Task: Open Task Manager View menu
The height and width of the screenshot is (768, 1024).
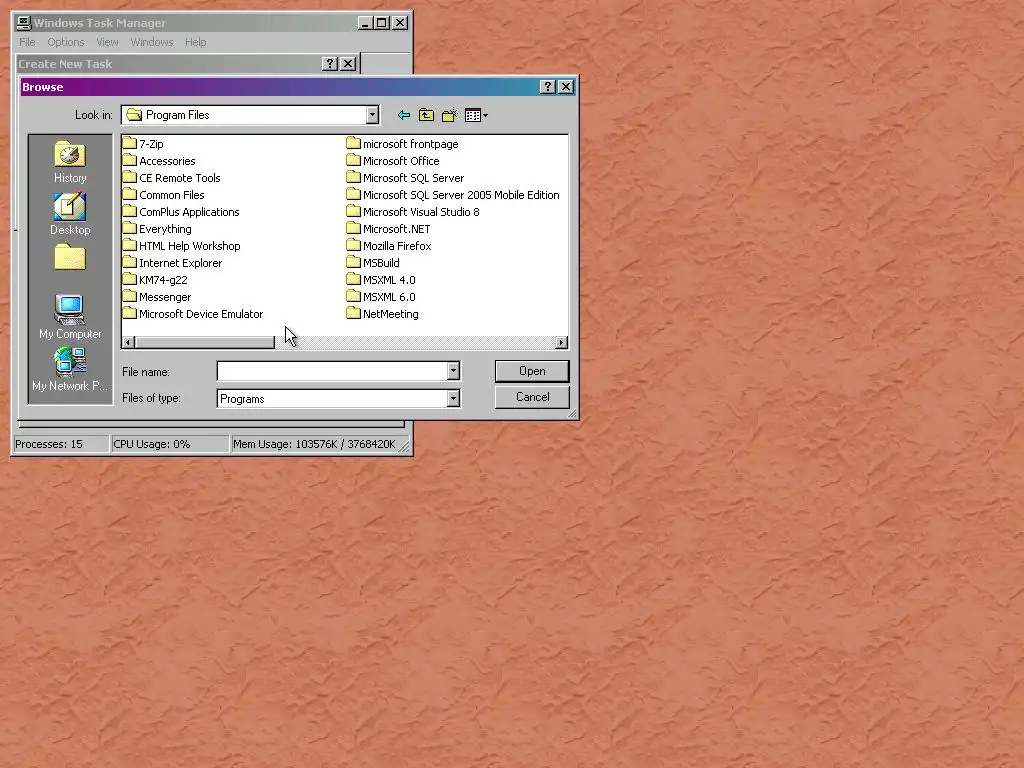Action: click(x=107, y=42)
